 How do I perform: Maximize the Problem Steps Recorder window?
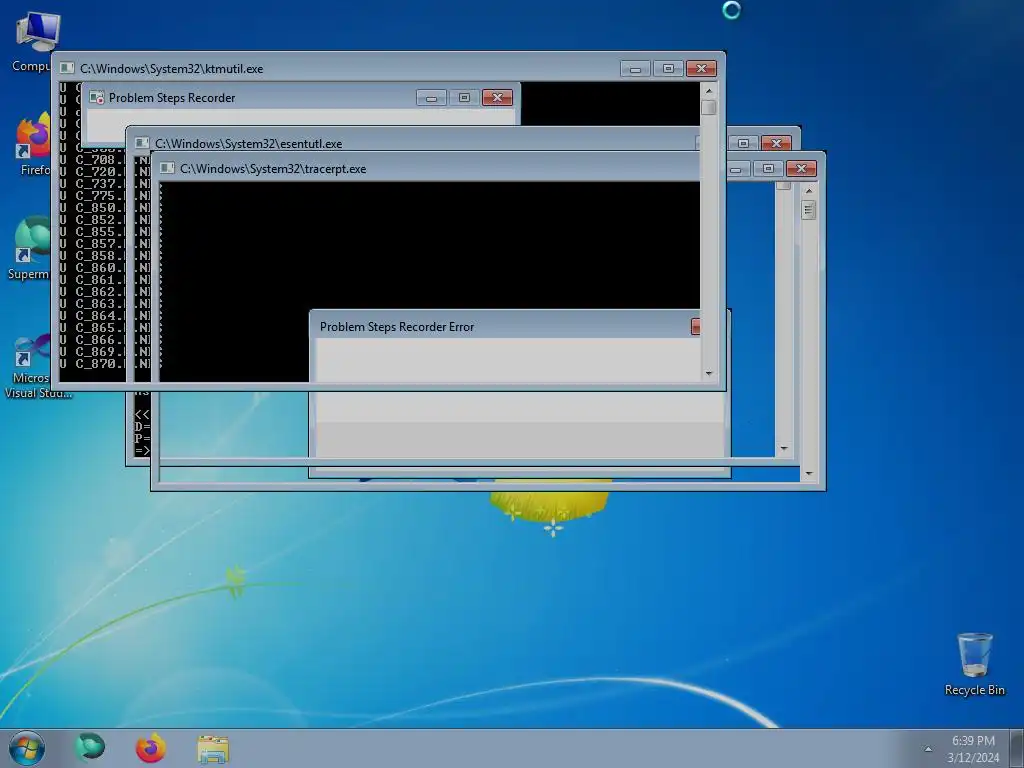[464, 98]
